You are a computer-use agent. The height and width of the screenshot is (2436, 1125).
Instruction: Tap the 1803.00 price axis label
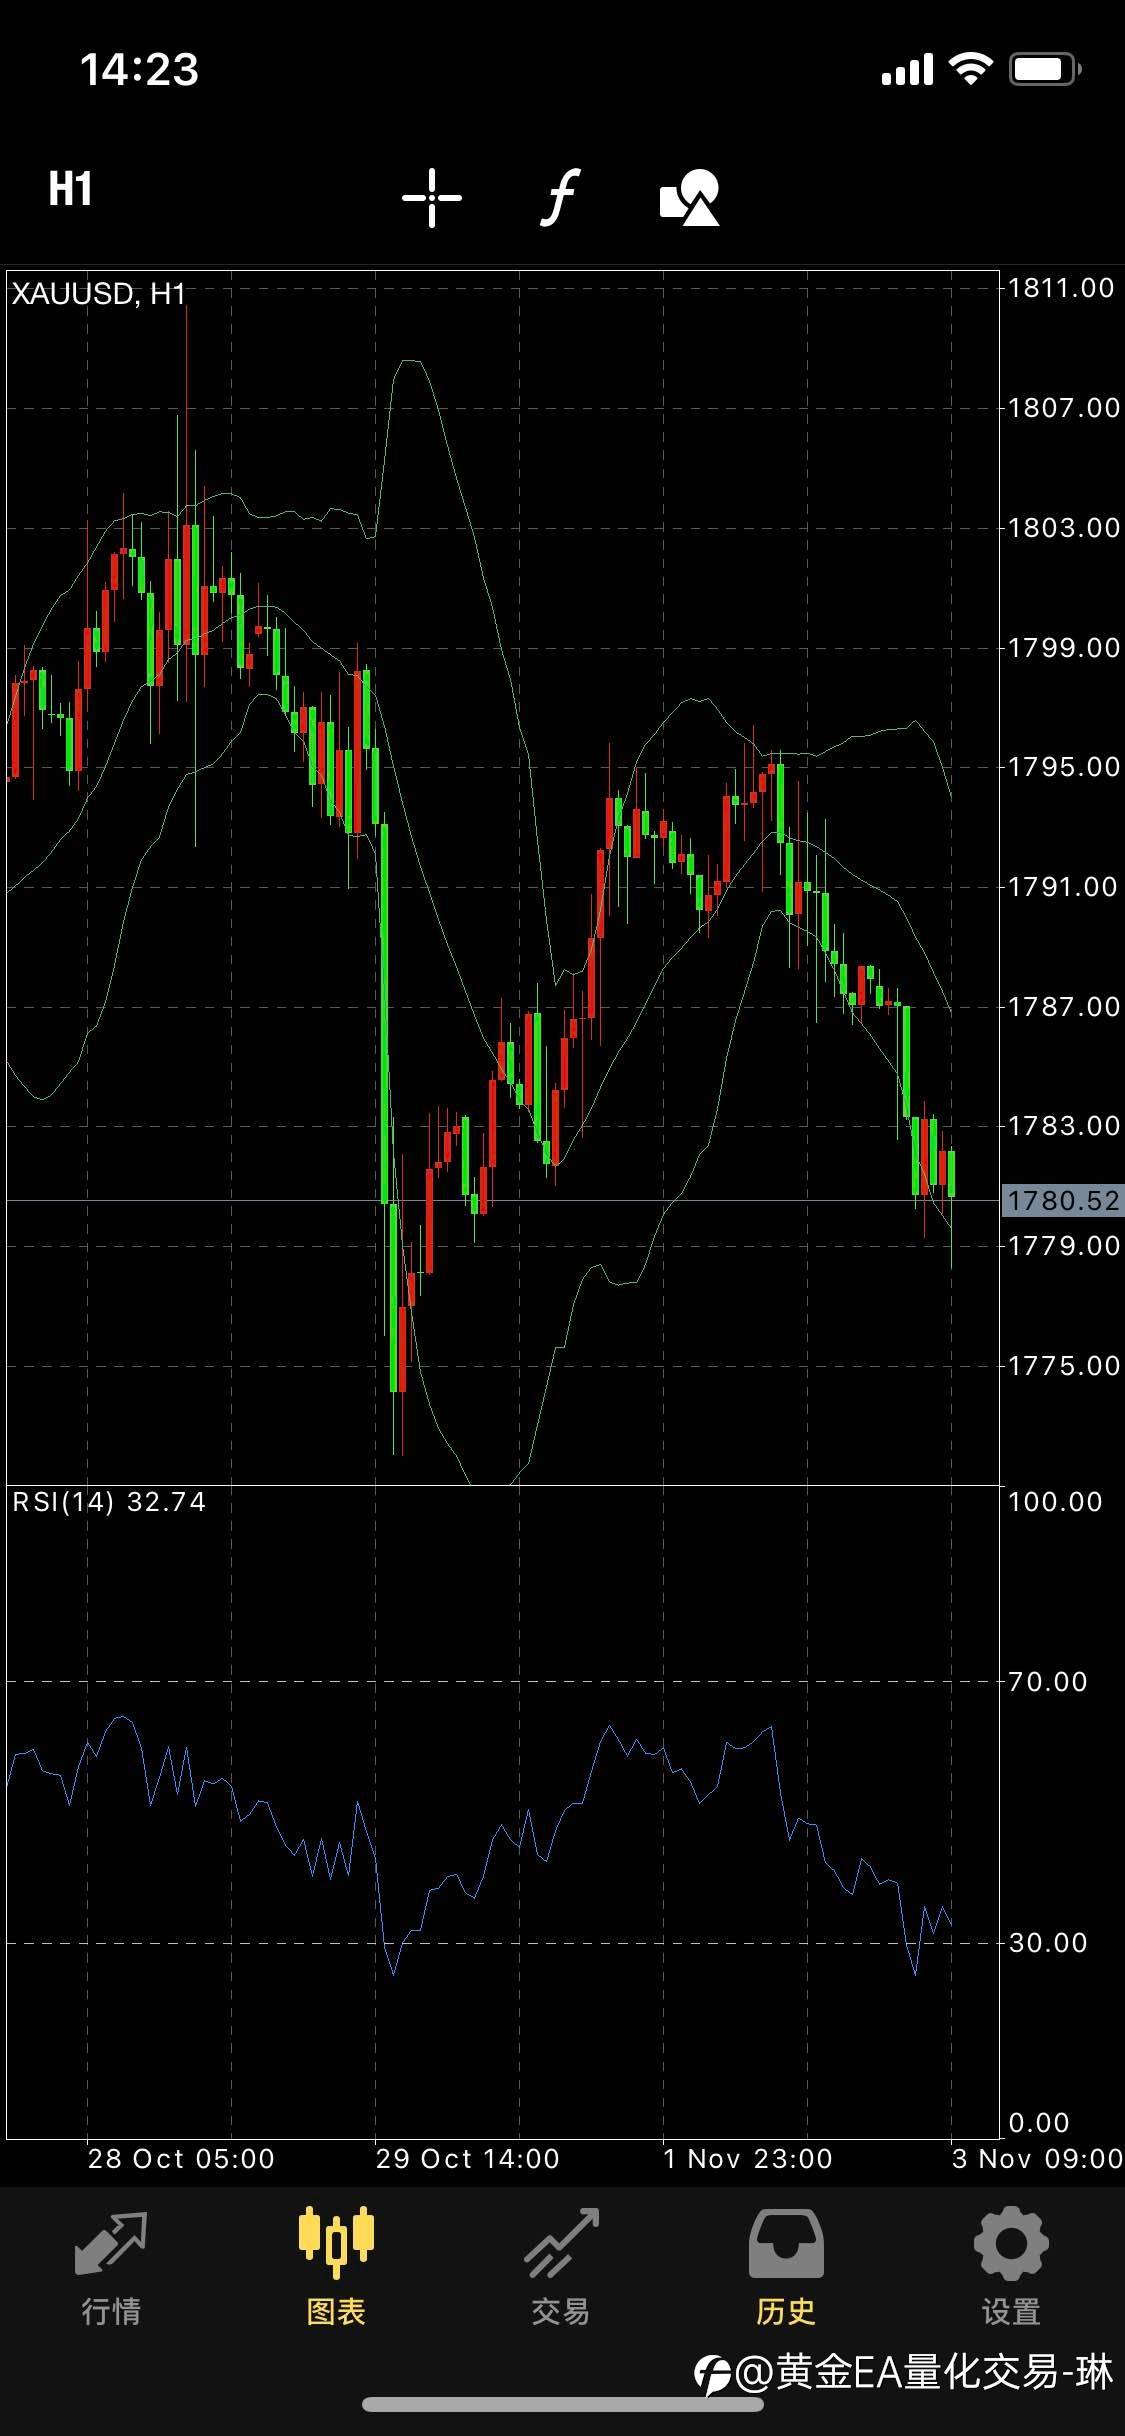1064,527
